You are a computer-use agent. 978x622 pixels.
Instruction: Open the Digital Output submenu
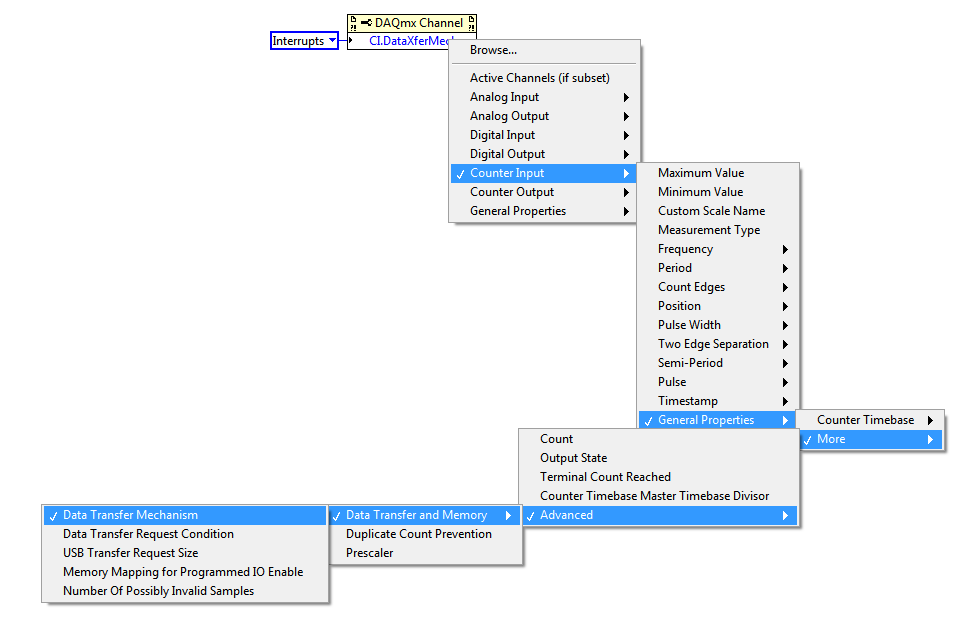(544, 154)
